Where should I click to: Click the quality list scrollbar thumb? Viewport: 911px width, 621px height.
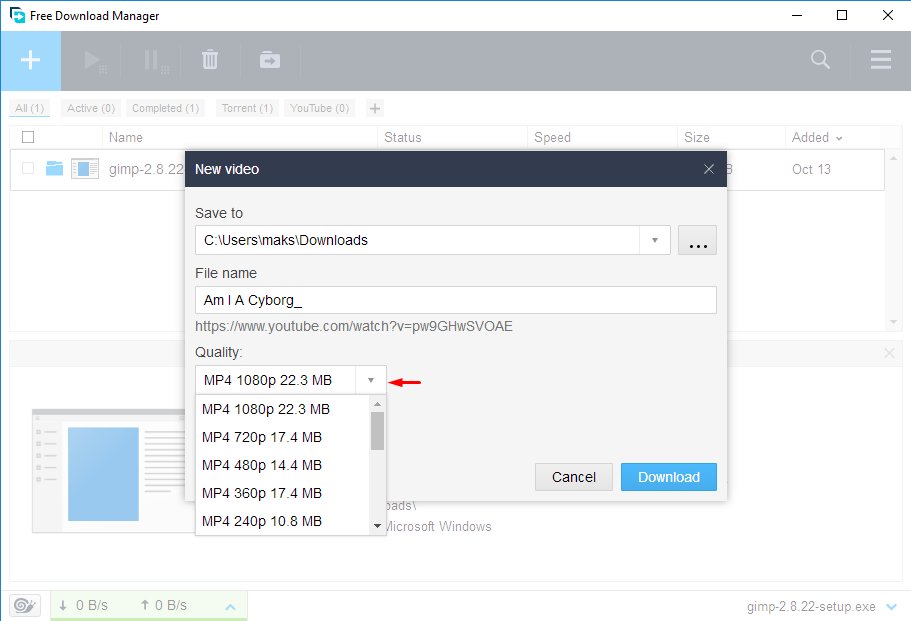pyautogui.click(x=377, y=431)
